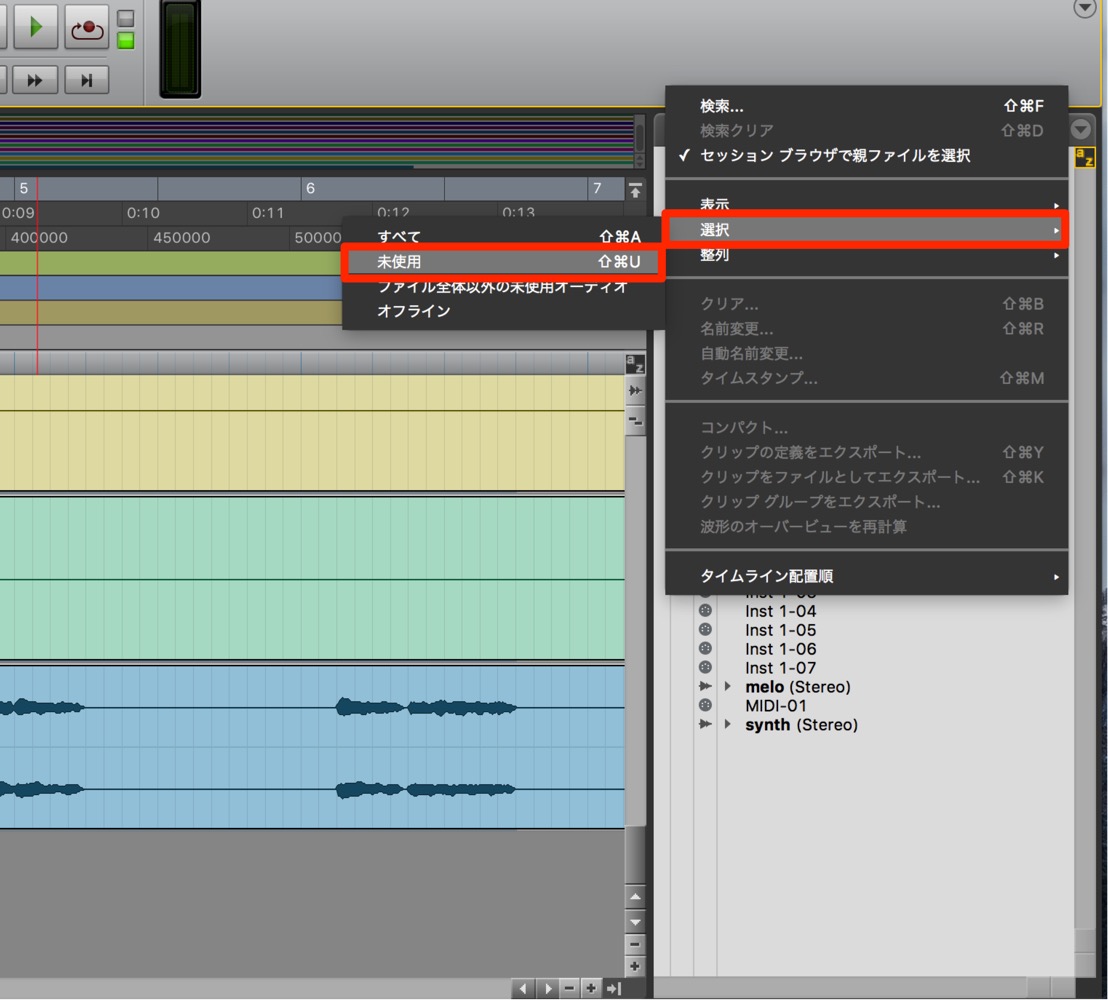The image size is (1108, 1000).
Task: Click the Go to End button
Action: (x=87, y=80)
